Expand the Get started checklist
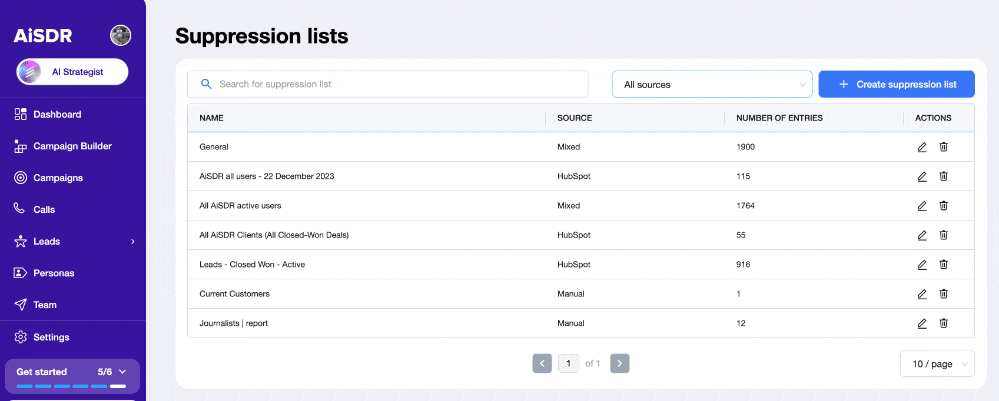 (x=123, y=371)
